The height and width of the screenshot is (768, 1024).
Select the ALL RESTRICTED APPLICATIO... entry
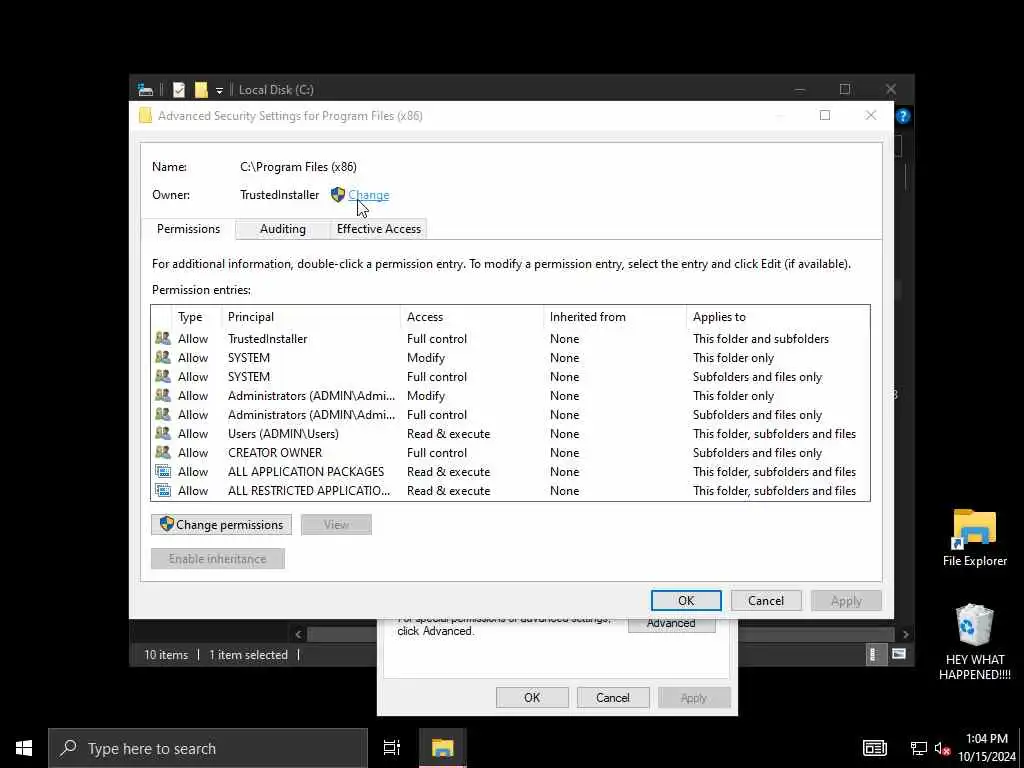pos(510,490)
